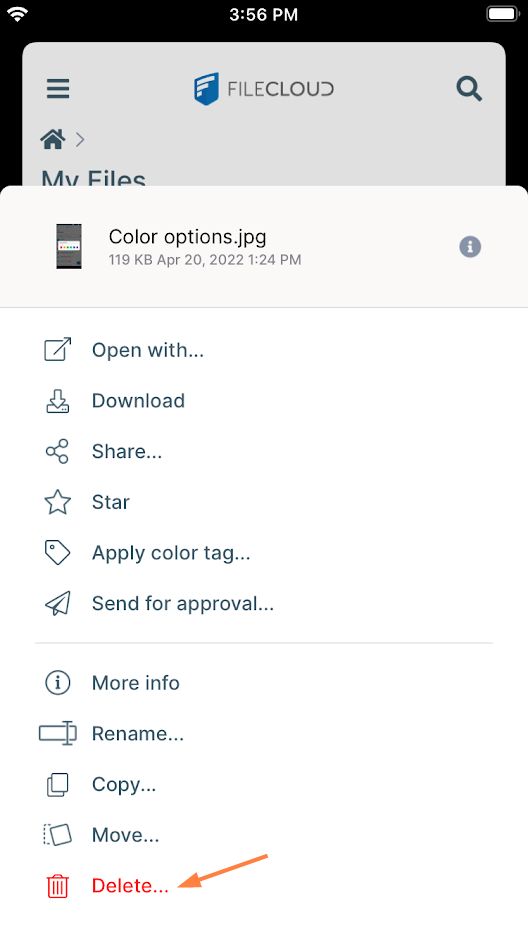The height and width of the screenshot is (939, 528).
Task: Open the Color options.jpg thumbnail preview
Action: click(69, 246)
